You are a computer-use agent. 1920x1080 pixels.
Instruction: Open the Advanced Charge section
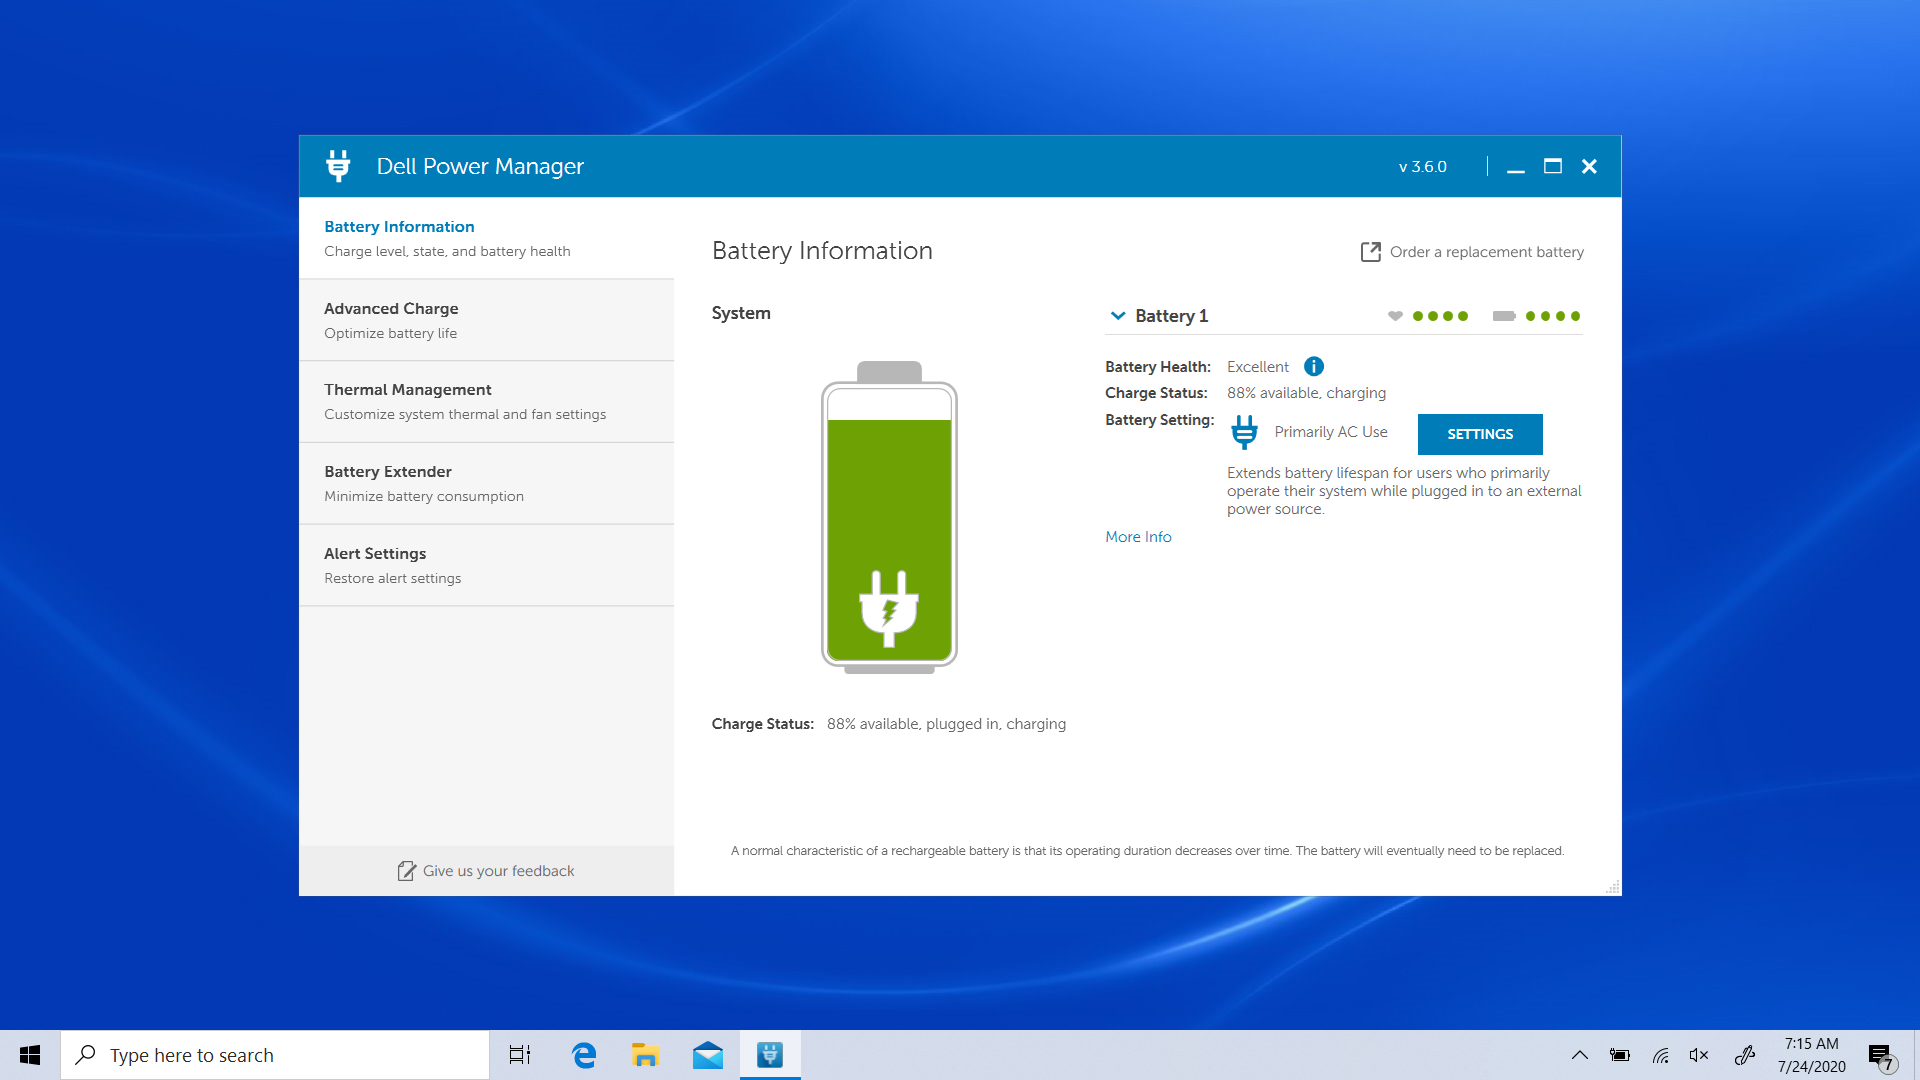click(486, 320)
